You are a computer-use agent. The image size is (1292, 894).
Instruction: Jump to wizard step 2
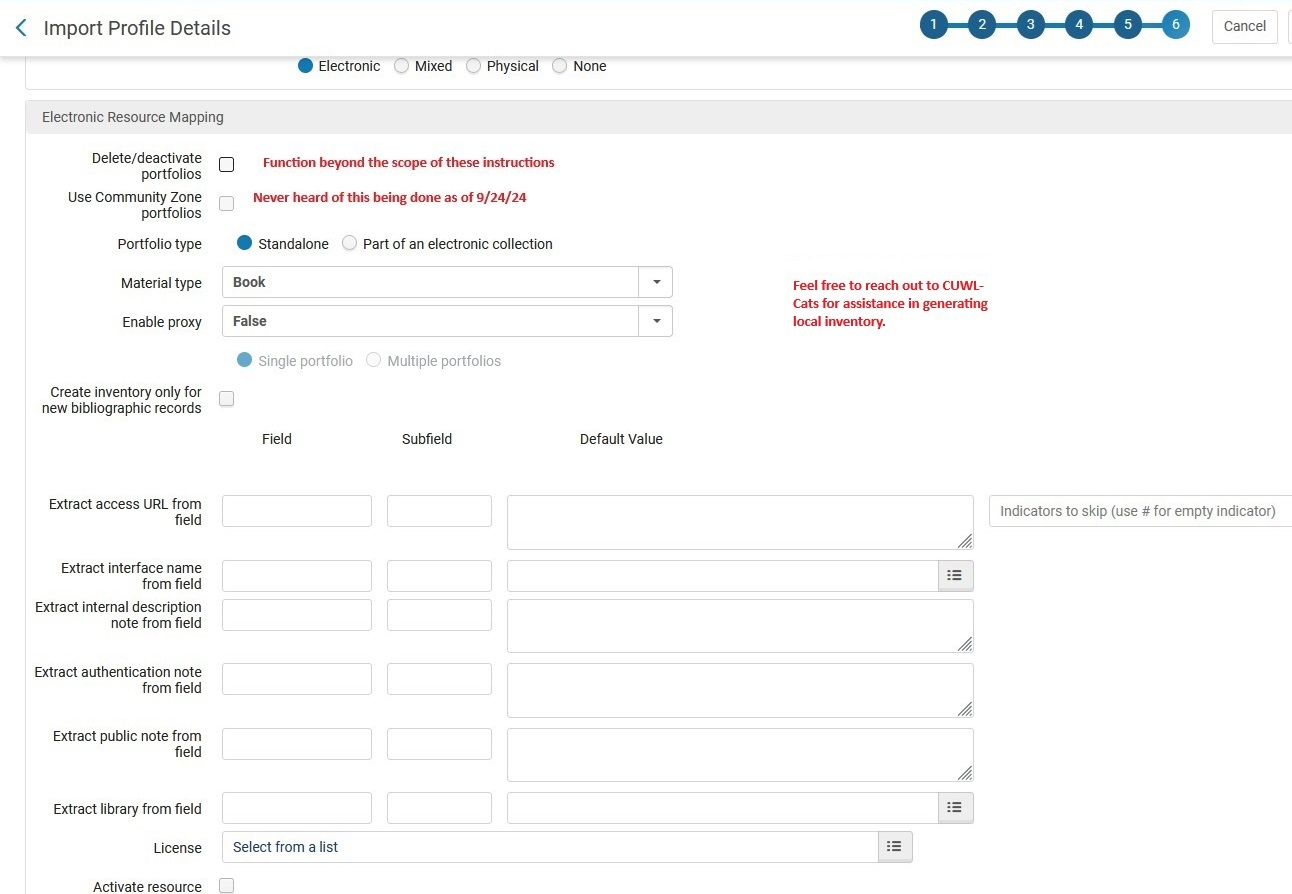coord(982,26)
